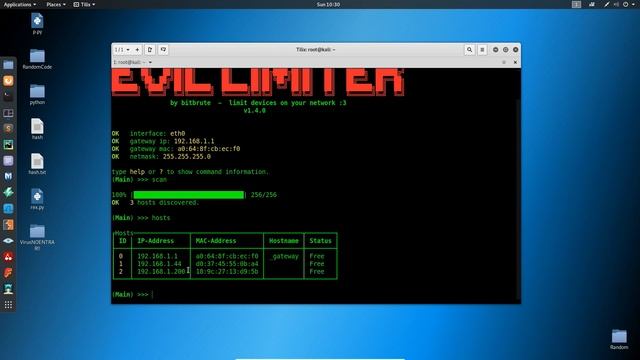This screenshot has width=640, height=360.
Task: Maximize the terminal pane icon
Action: tap(504, 62)
